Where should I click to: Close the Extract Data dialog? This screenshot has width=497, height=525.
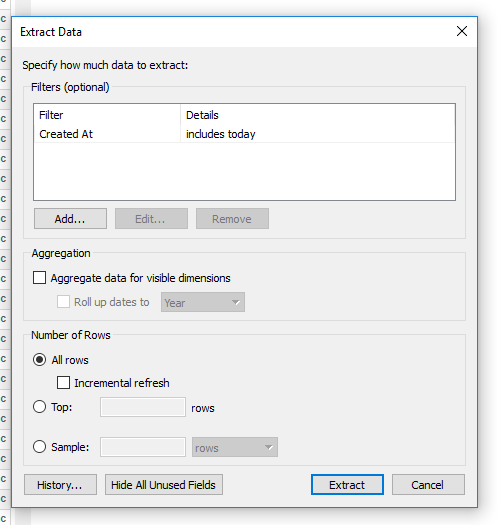pos(462,31)
